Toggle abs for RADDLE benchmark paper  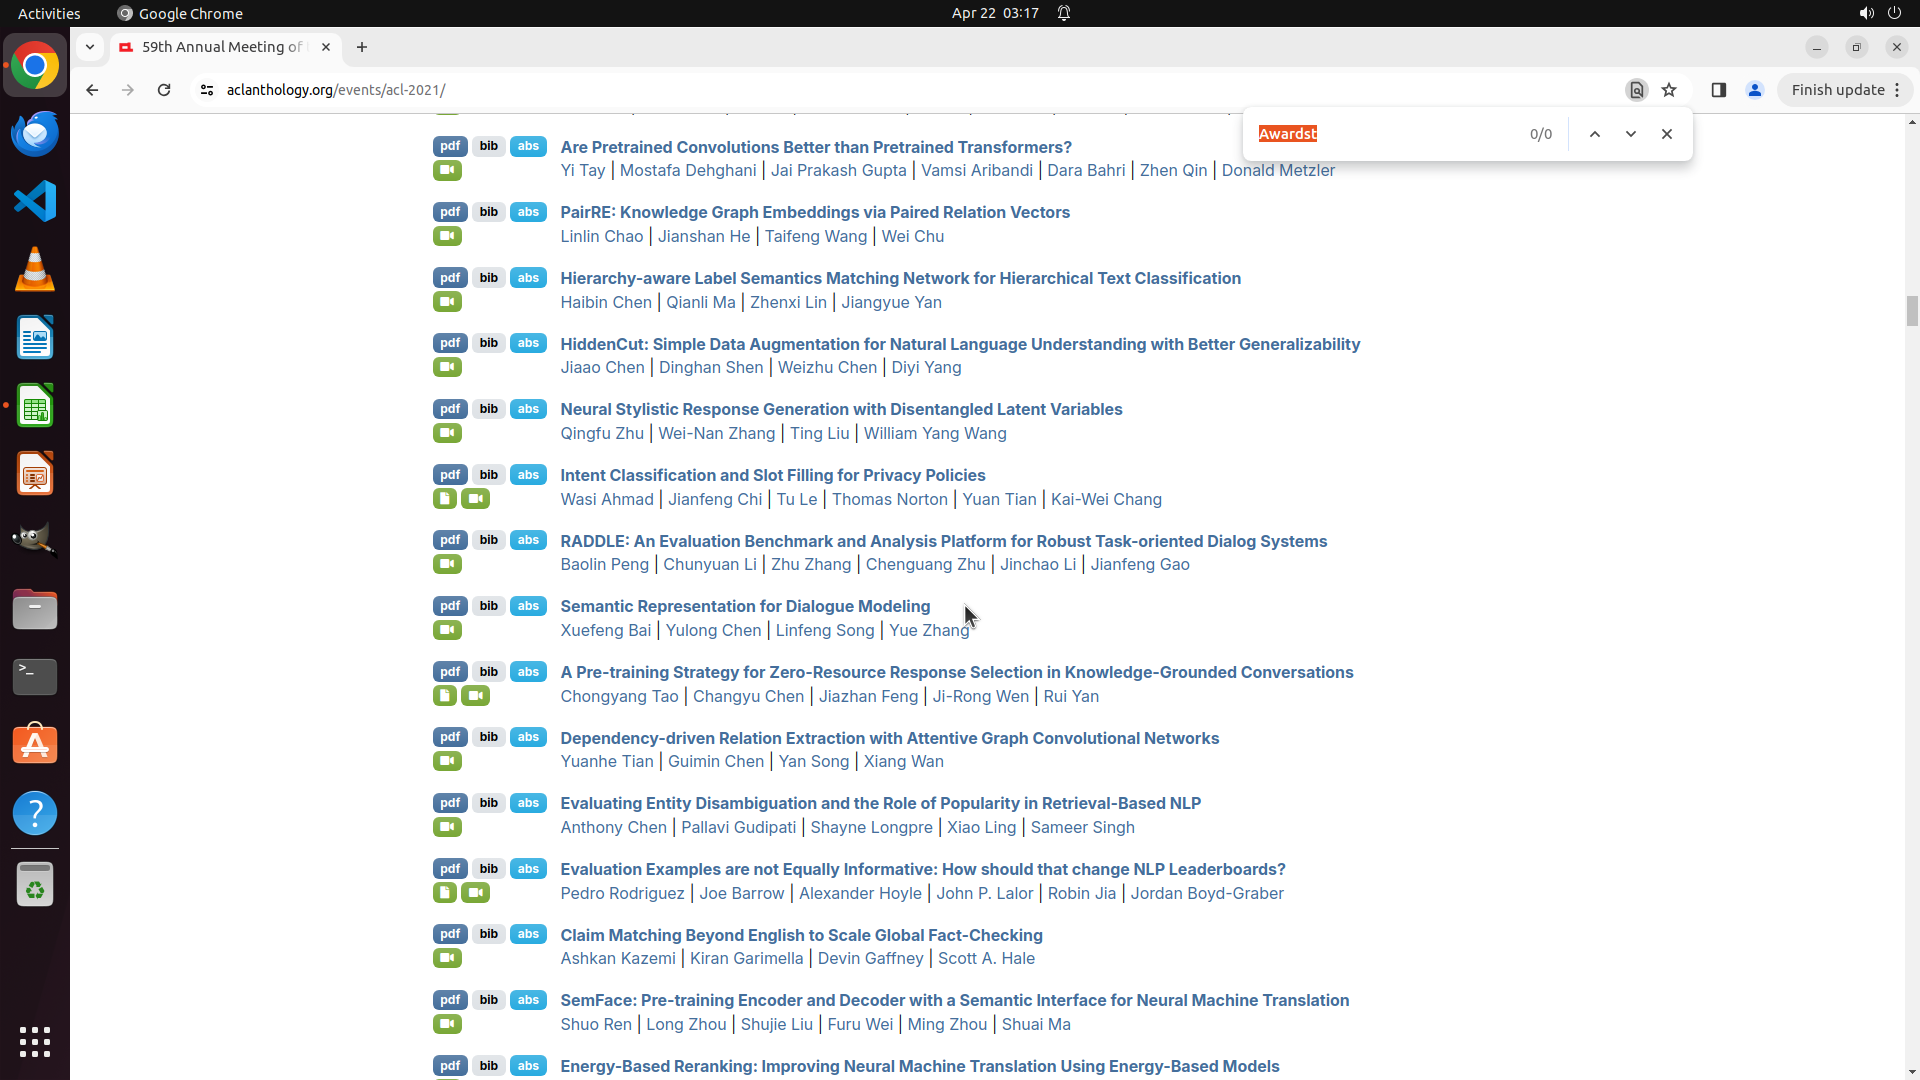(528, 540)
